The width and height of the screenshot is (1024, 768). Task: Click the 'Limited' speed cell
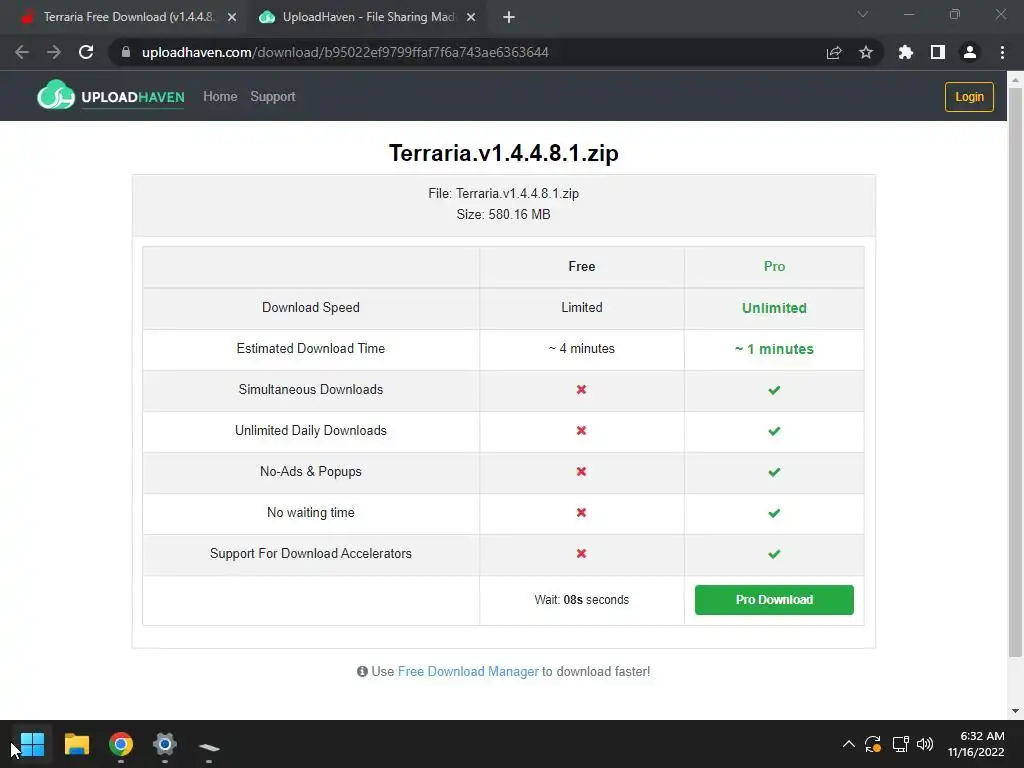[581, 308]
